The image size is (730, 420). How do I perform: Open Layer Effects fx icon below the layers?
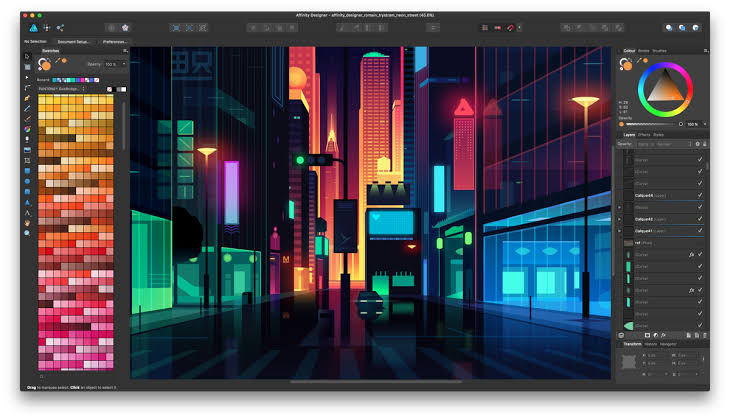(663, 335)
